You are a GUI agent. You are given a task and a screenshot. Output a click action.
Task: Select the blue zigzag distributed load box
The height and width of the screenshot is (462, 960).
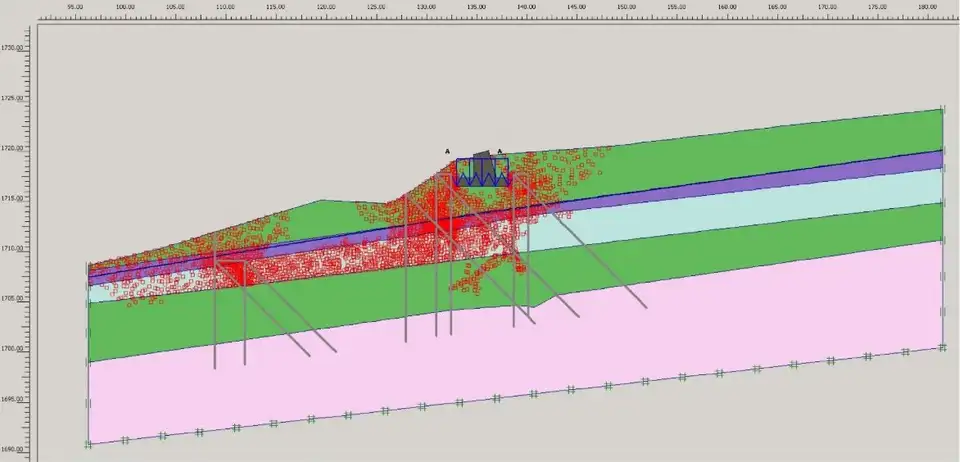pyautogui.click(x=482, y=172)
